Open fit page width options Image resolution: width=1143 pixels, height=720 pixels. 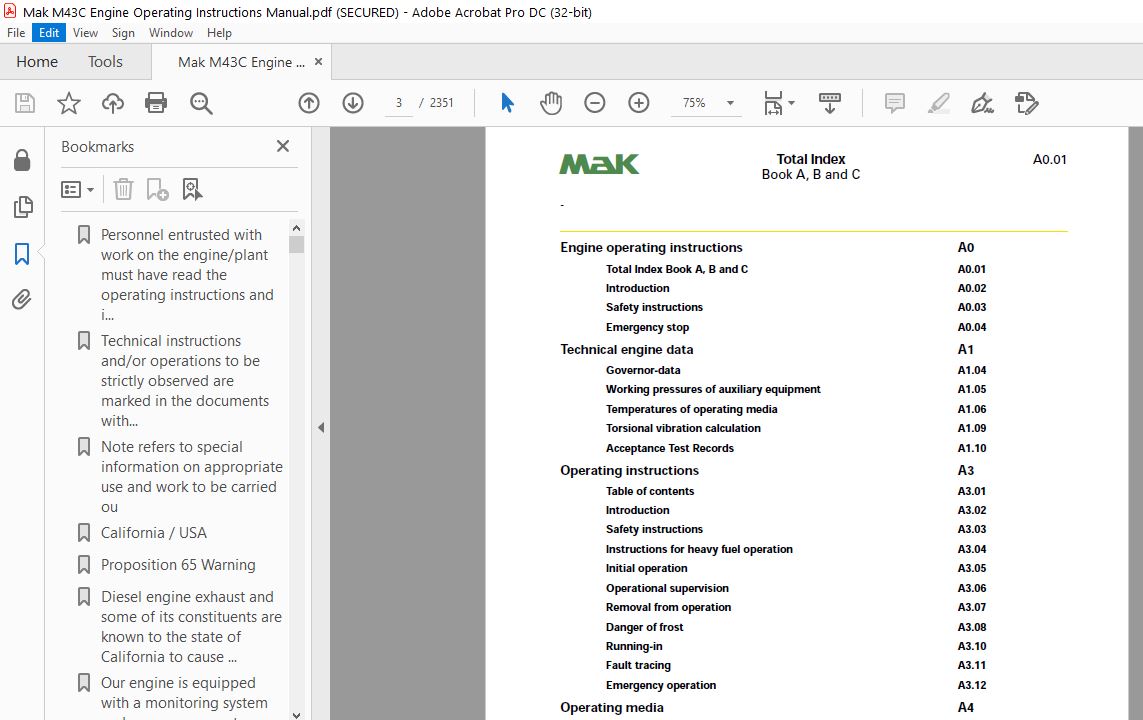[779, 103]
